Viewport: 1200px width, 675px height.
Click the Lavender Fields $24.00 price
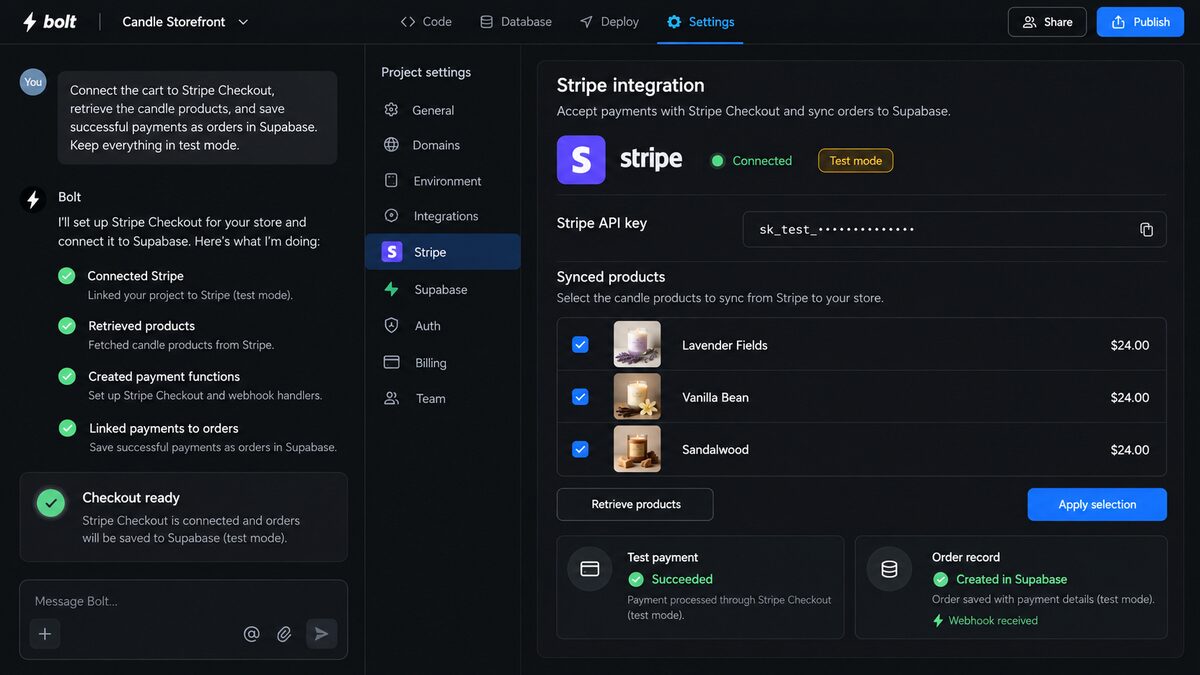[1129, 345]
